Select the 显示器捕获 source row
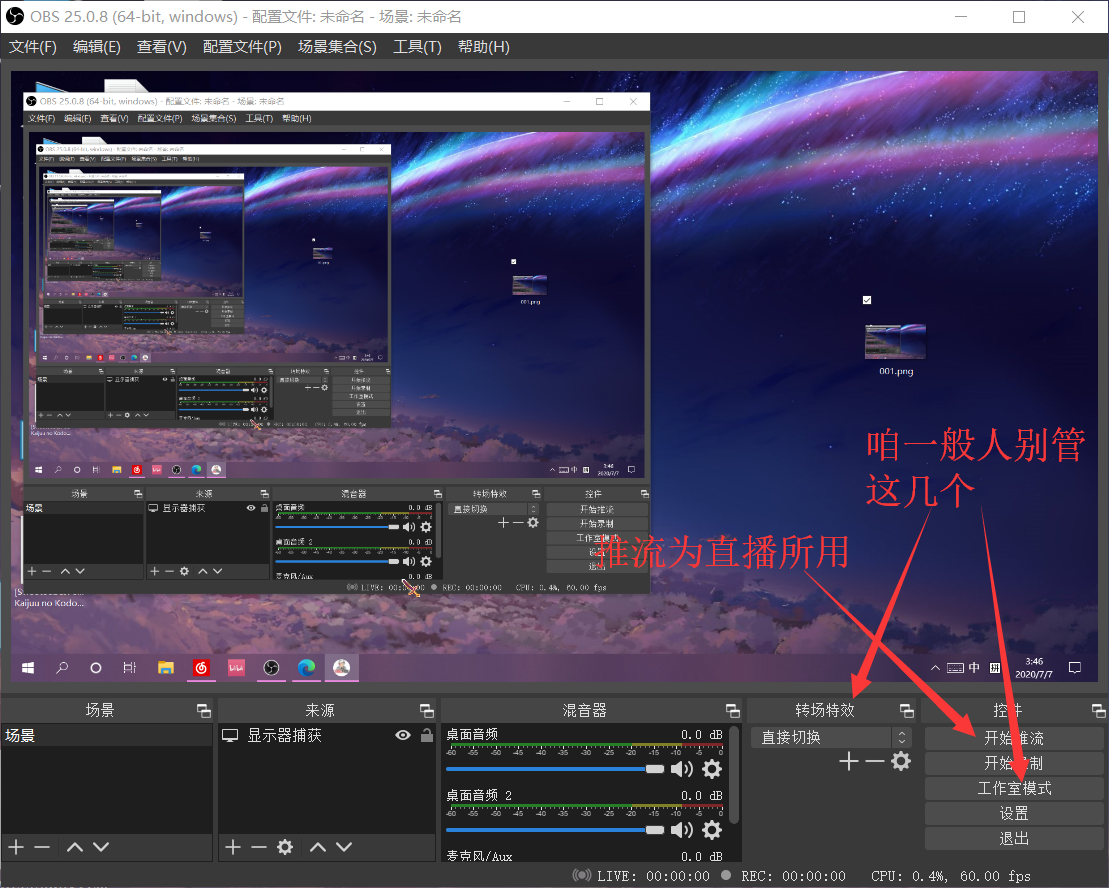 (x=327, y=735)
